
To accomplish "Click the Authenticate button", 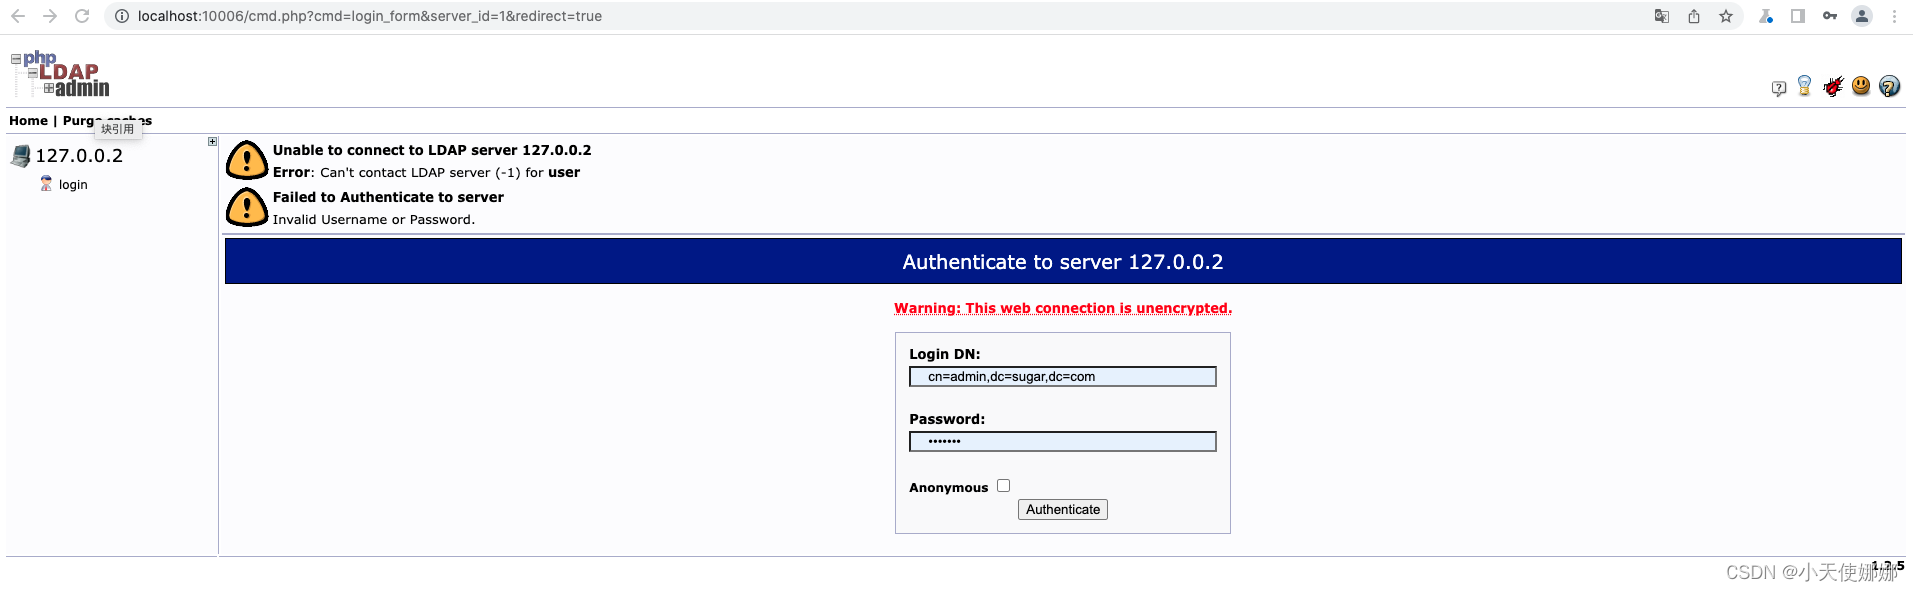I will point(1063,510).
